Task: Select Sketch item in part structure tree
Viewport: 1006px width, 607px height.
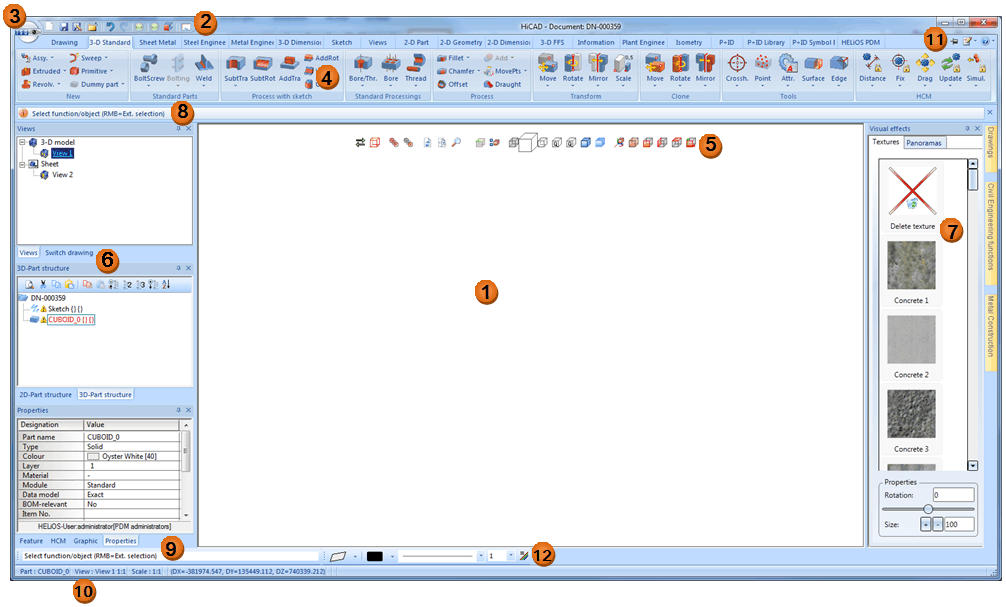Action: 65,309
